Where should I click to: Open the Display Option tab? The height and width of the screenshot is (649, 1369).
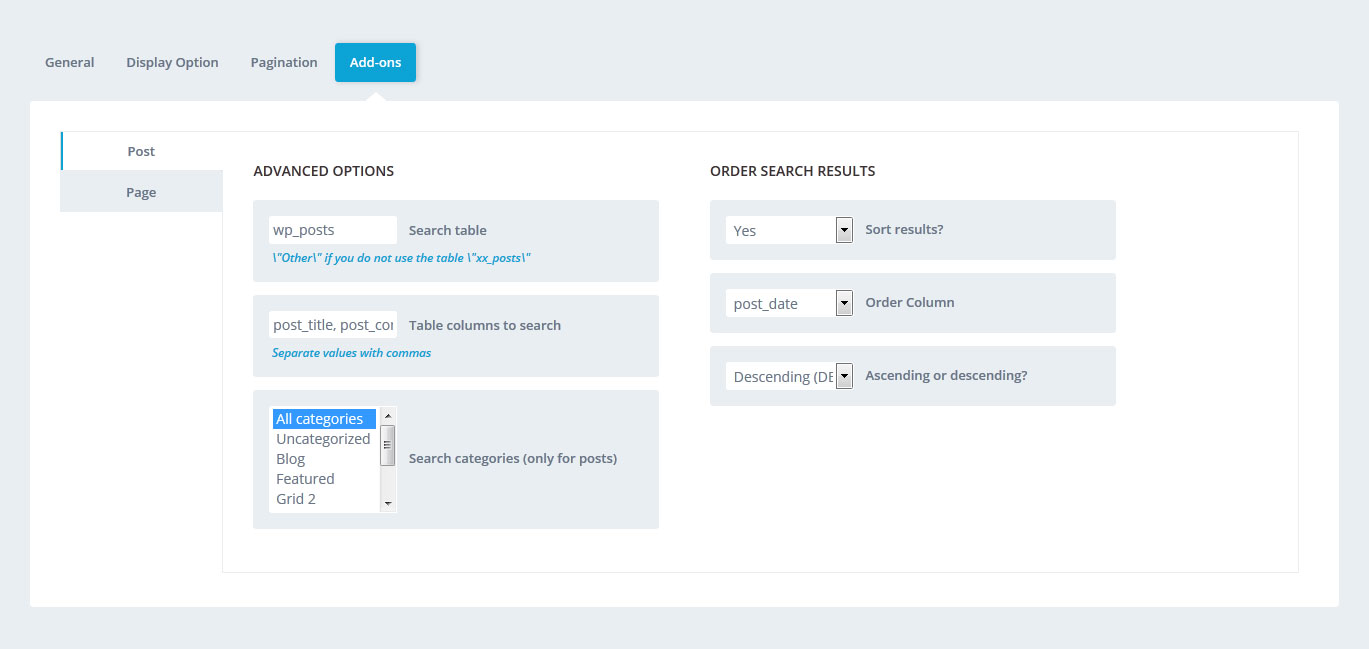click(172, 62)
